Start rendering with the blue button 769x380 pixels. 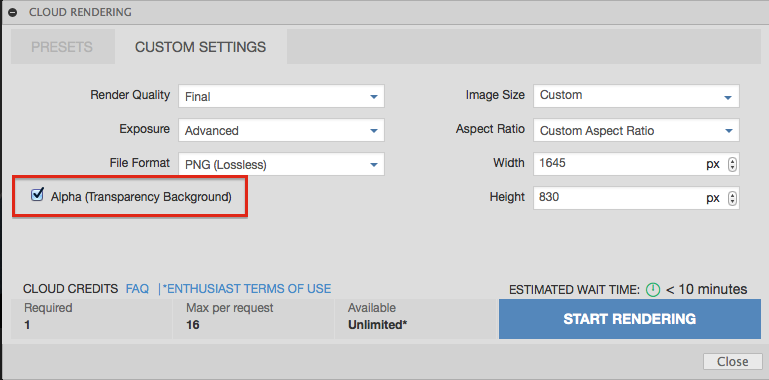pyautogui.click(x=630, y=319)
